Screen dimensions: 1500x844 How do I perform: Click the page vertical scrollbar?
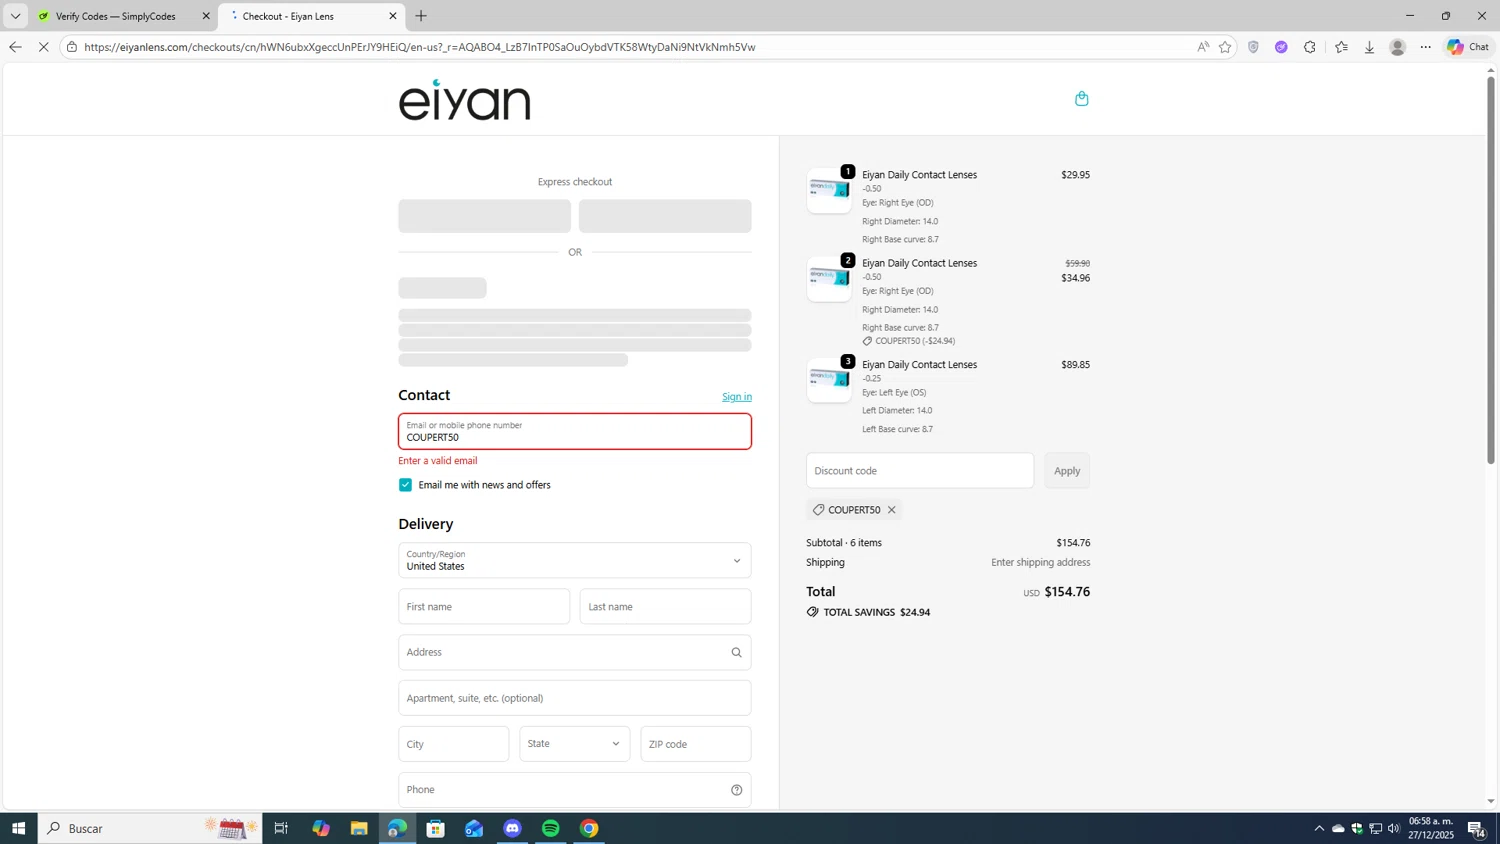point(1491,270)
